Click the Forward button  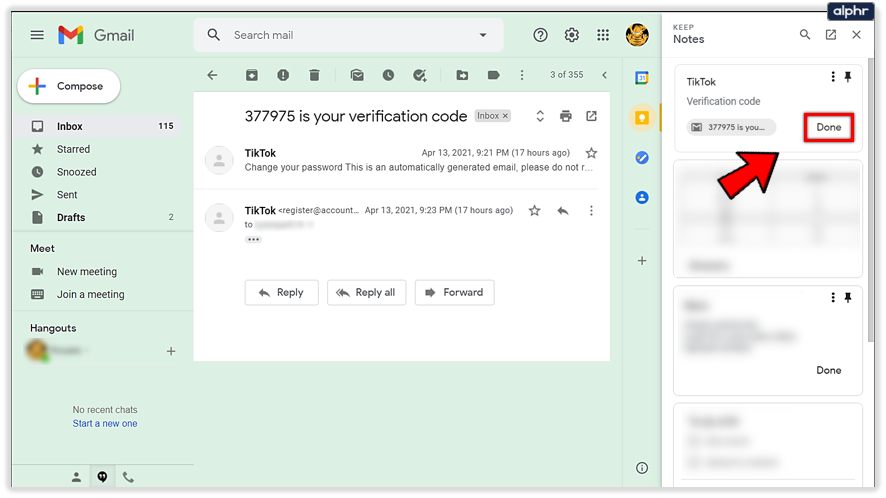(455, 292)
